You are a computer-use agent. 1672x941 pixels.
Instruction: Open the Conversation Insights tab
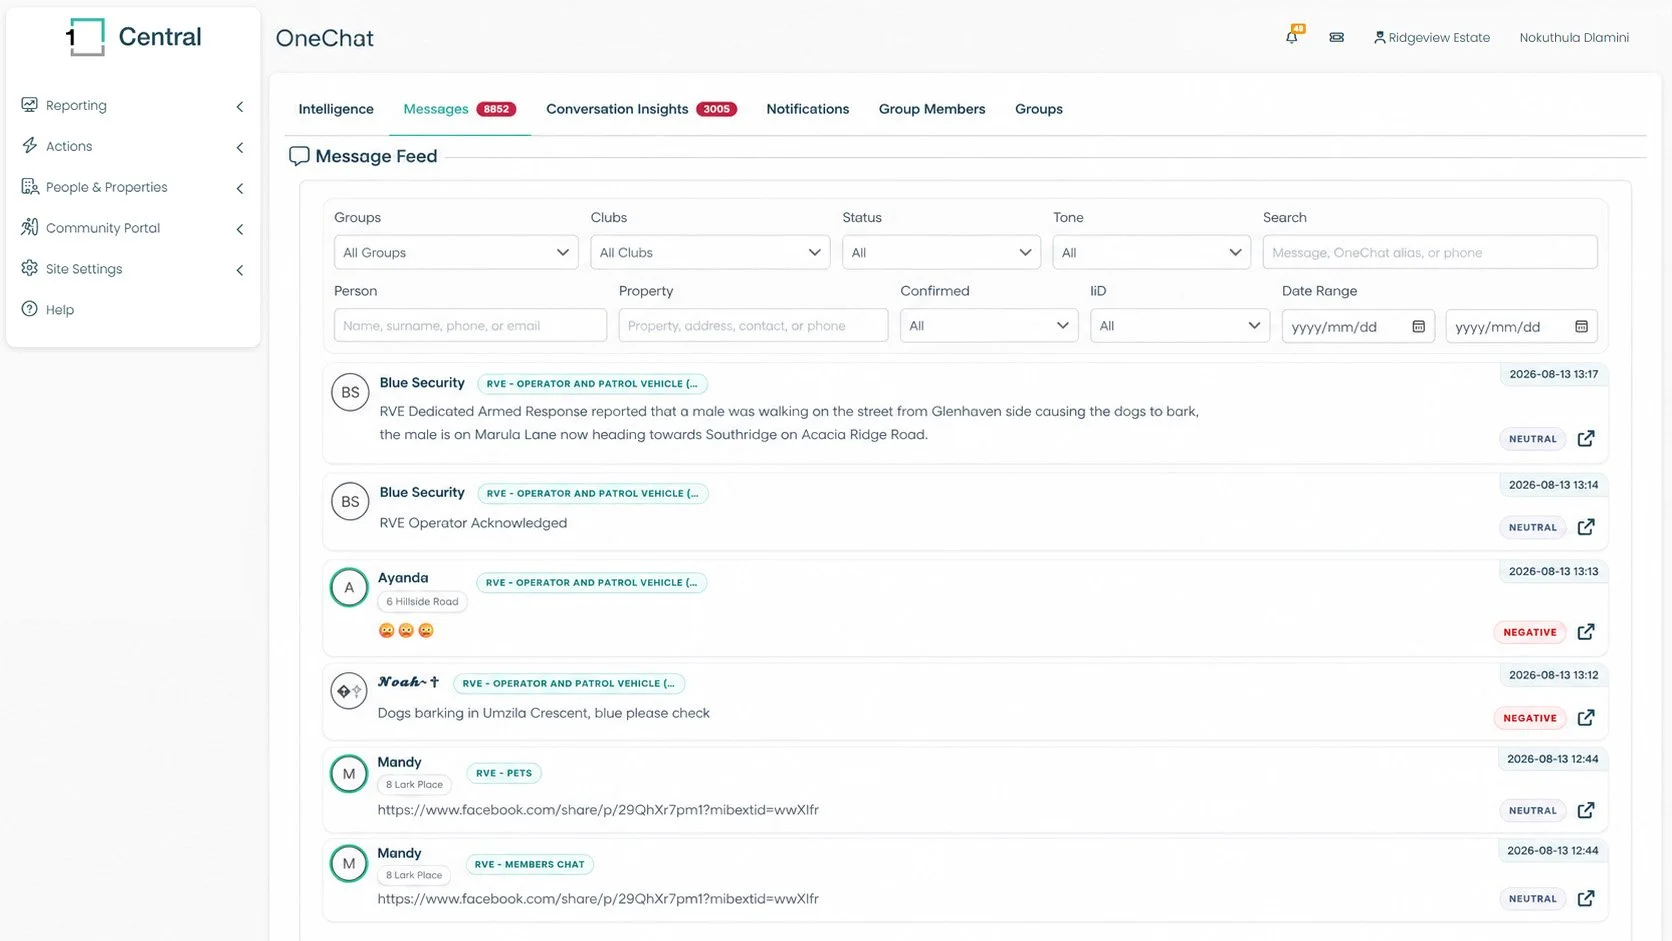coord(641,109)
